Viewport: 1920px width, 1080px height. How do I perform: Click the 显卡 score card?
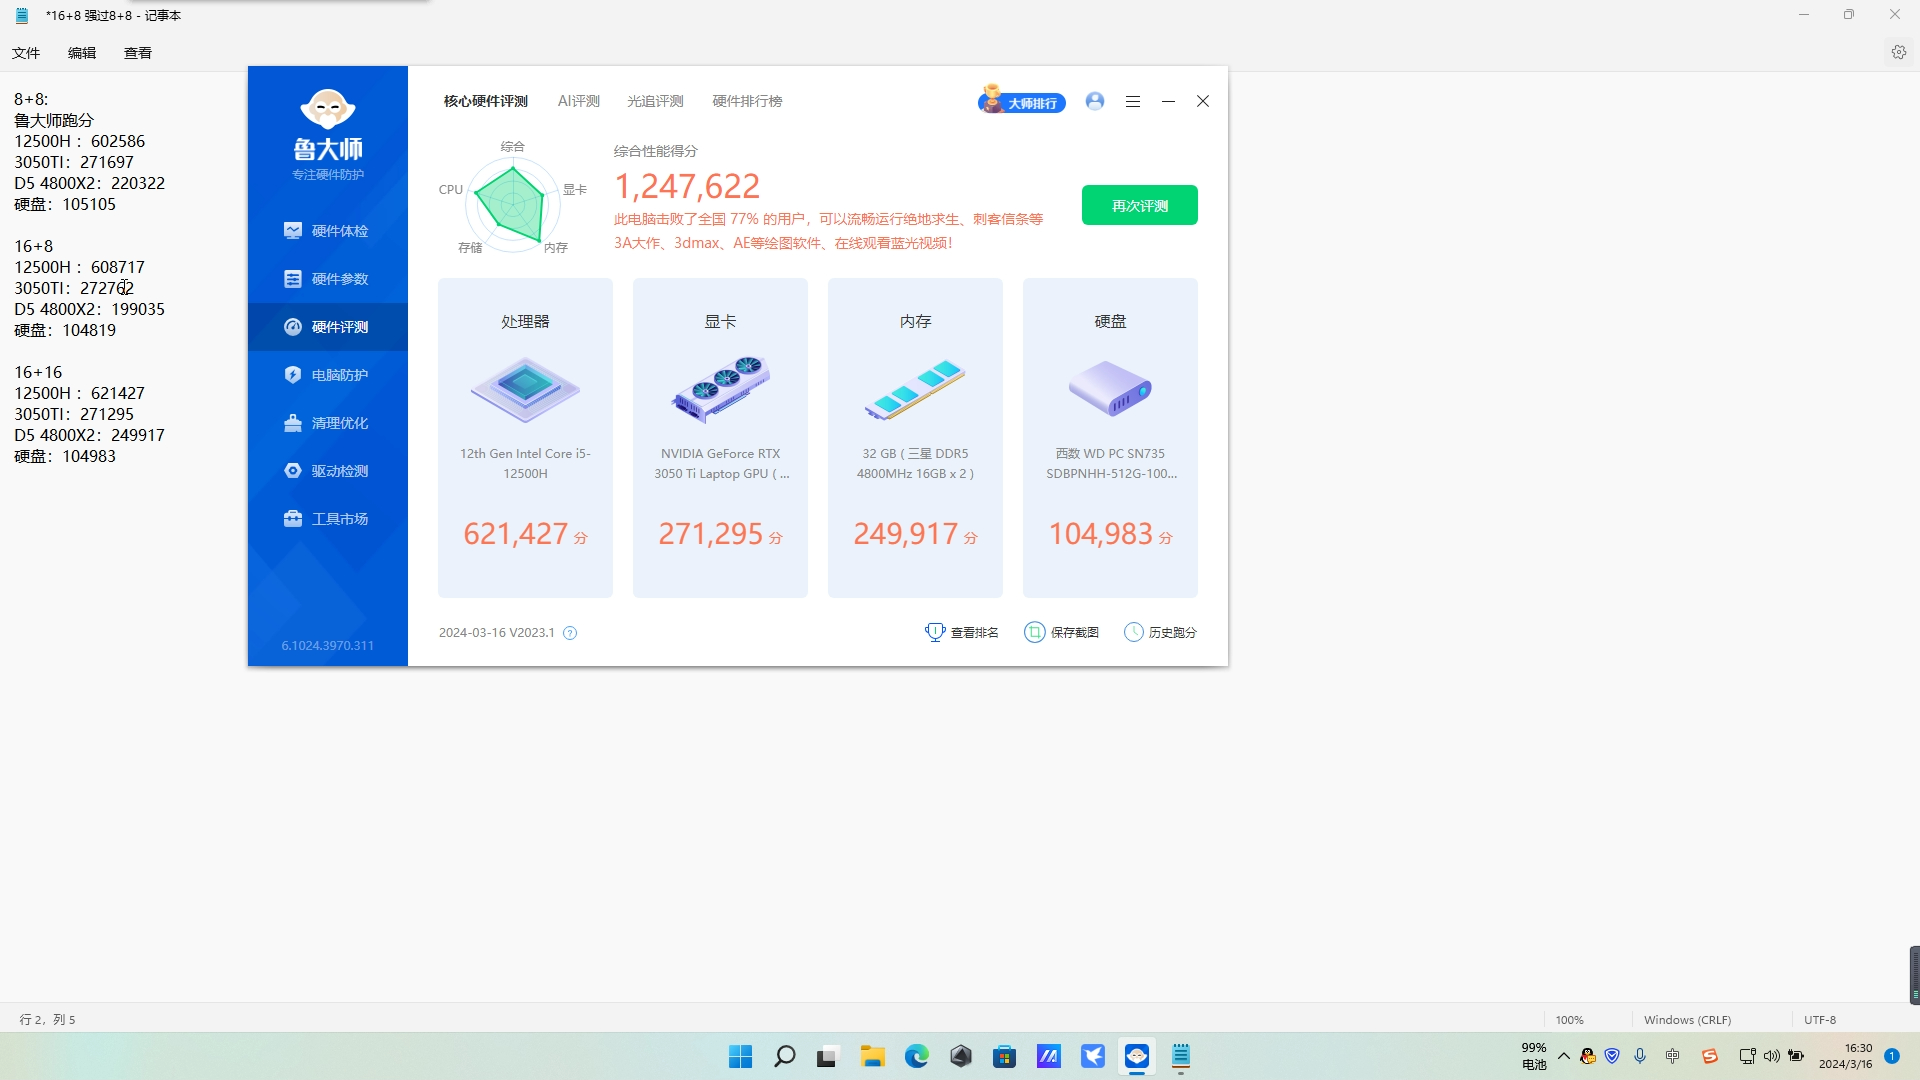(720, 437)
